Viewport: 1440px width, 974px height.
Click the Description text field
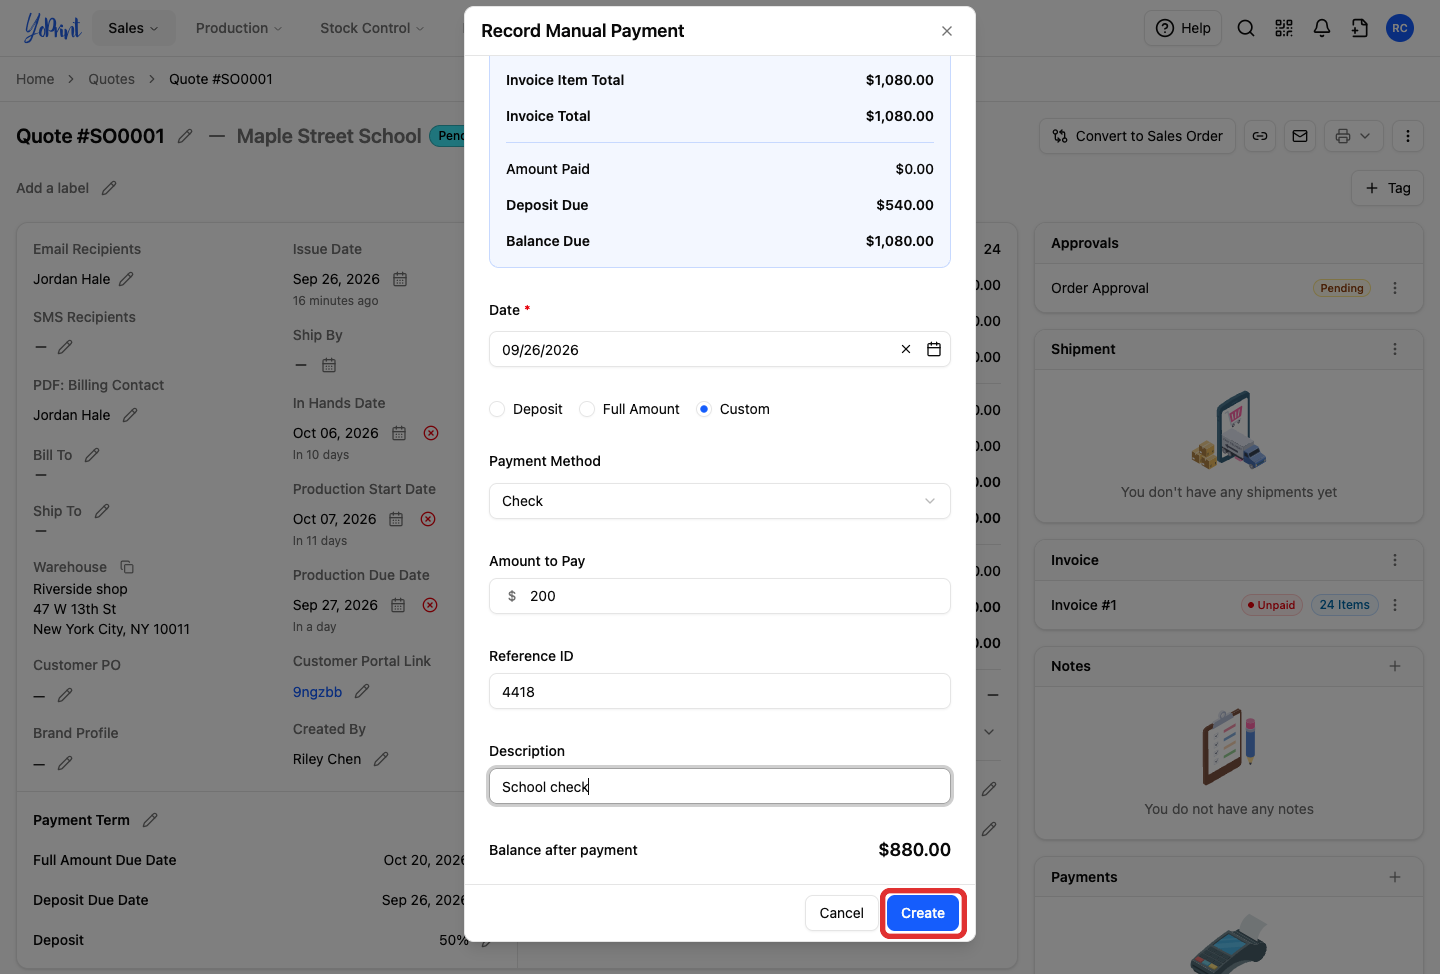[720, 787]
